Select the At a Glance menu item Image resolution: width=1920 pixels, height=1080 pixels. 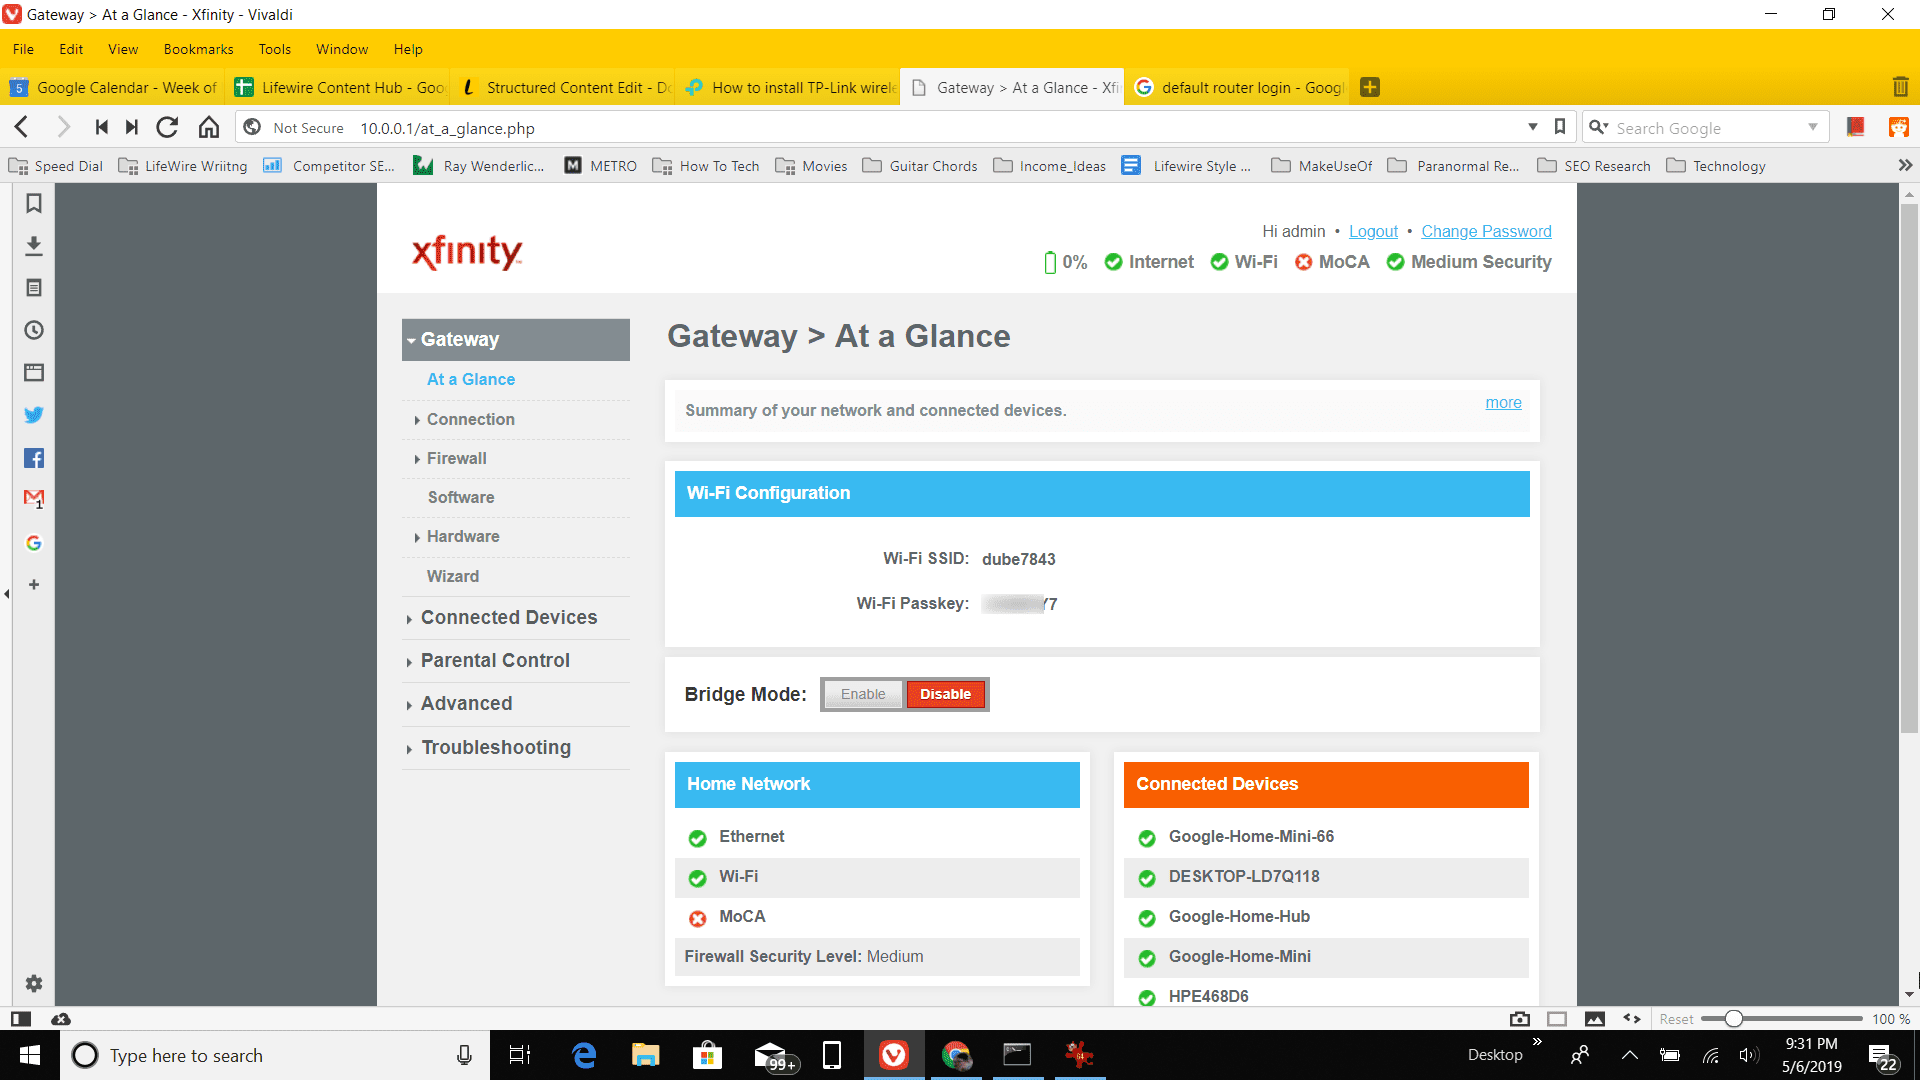[x=471, y=378]
